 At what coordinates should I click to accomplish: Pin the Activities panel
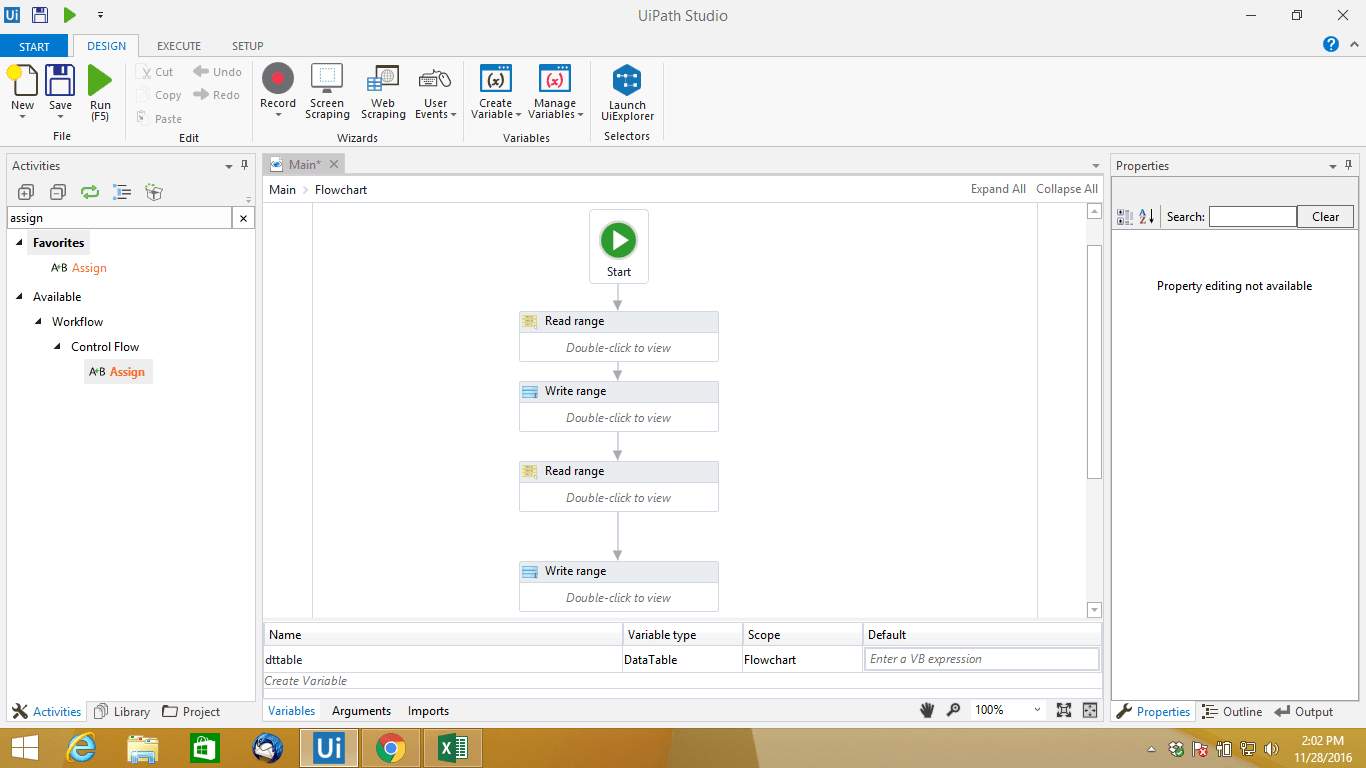coord(244,165)
